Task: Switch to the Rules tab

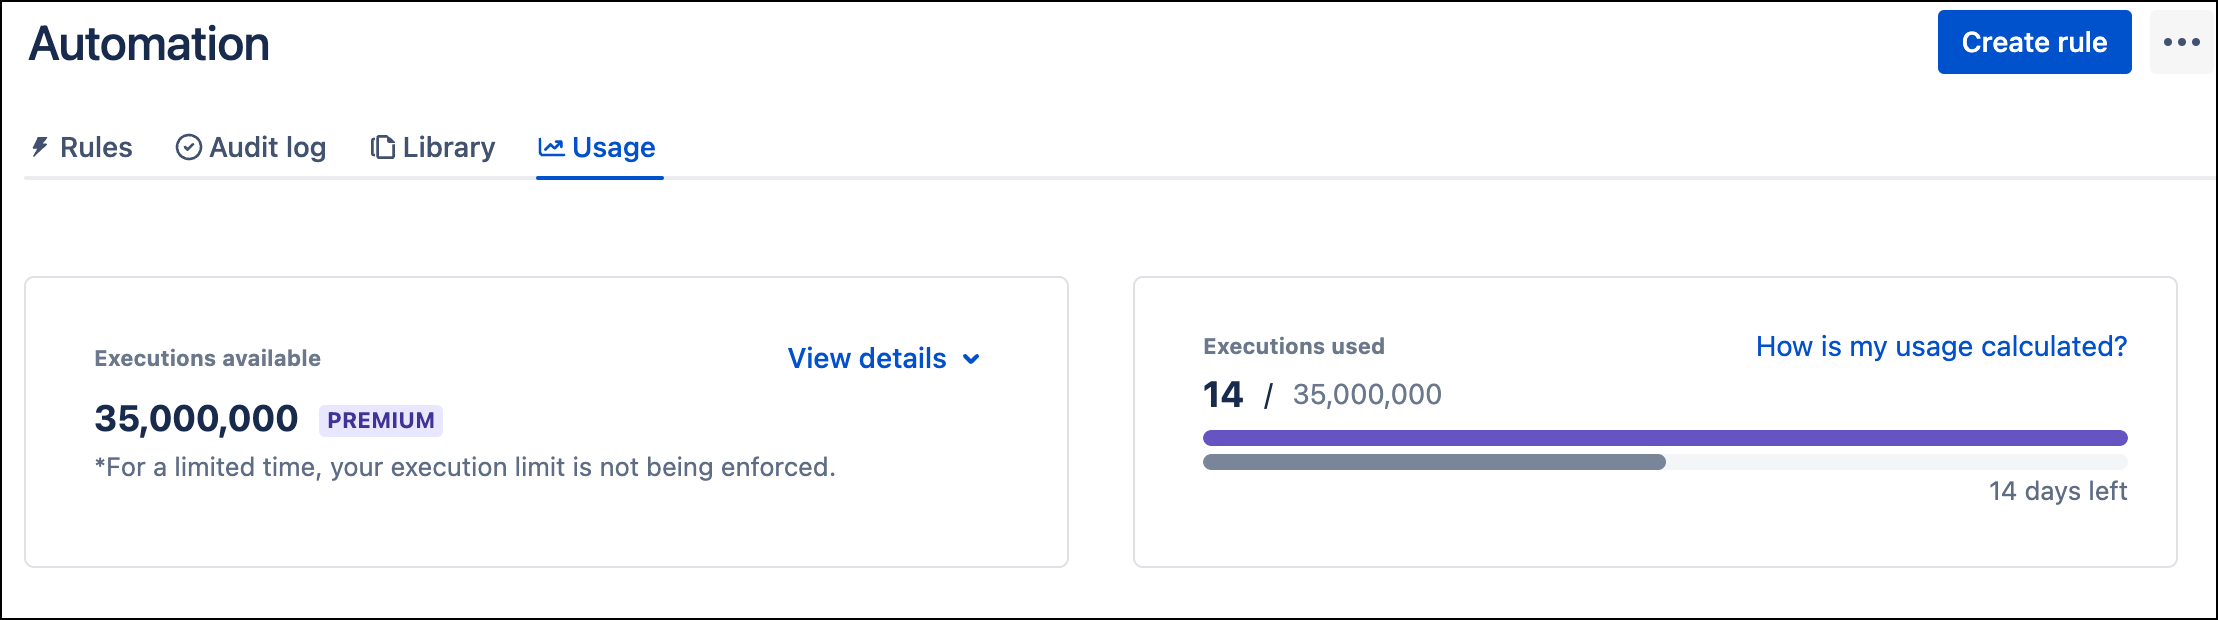Action: (82, 147)
